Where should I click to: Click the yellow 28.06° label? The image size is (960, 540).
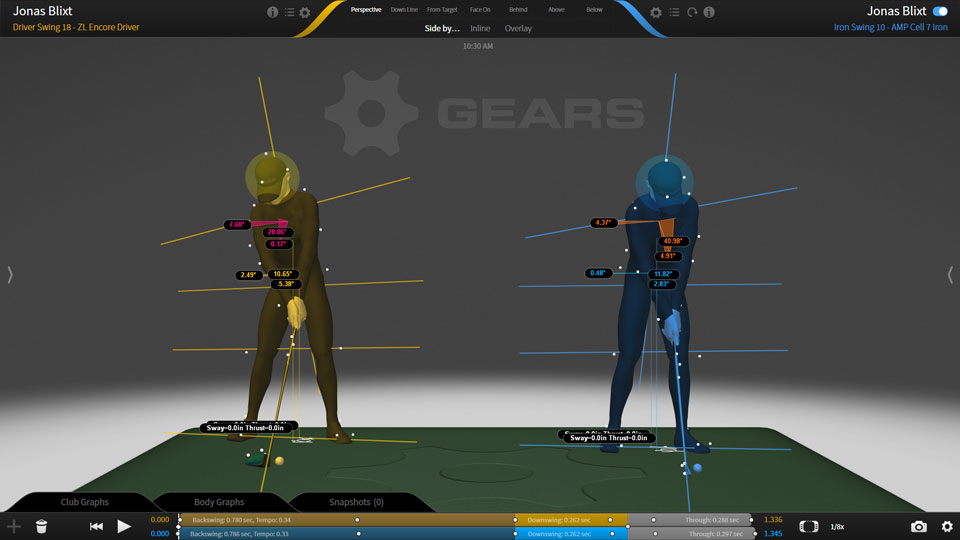coord(277,232)
